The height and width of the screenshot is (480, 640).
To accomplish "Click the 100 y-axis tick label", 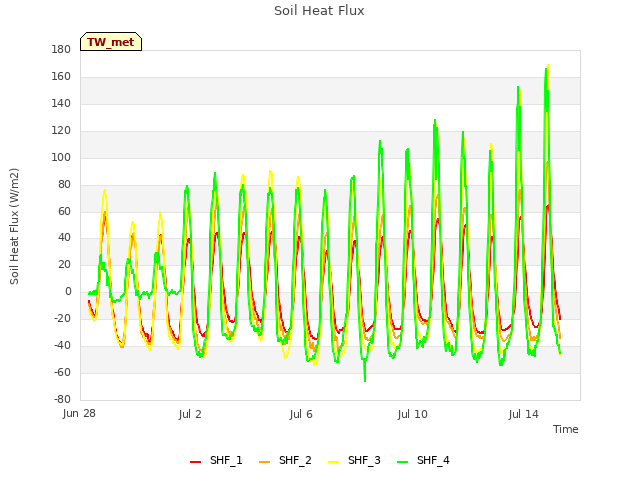I will (61, 158).
